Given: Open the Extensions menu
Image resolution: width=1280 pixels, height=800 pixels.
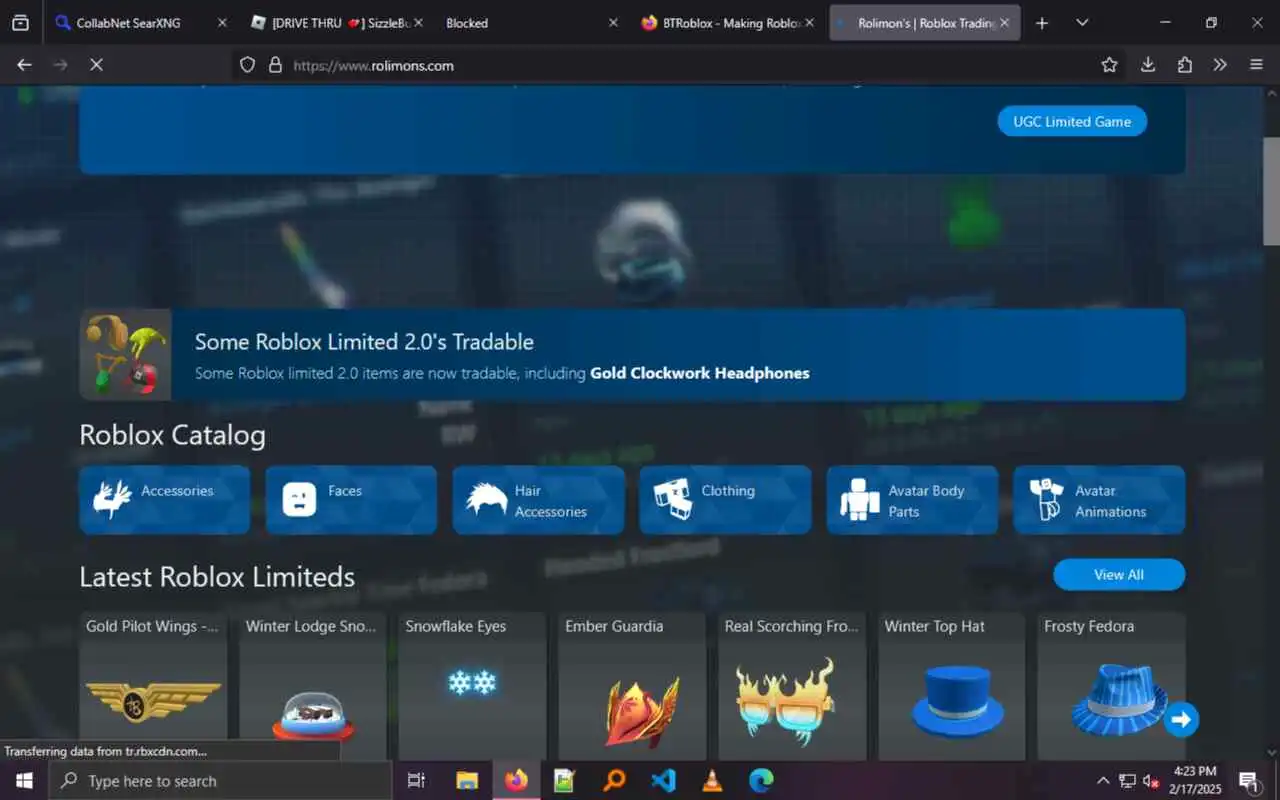Looking at the screenshot, I should (x=1184, y=65).
